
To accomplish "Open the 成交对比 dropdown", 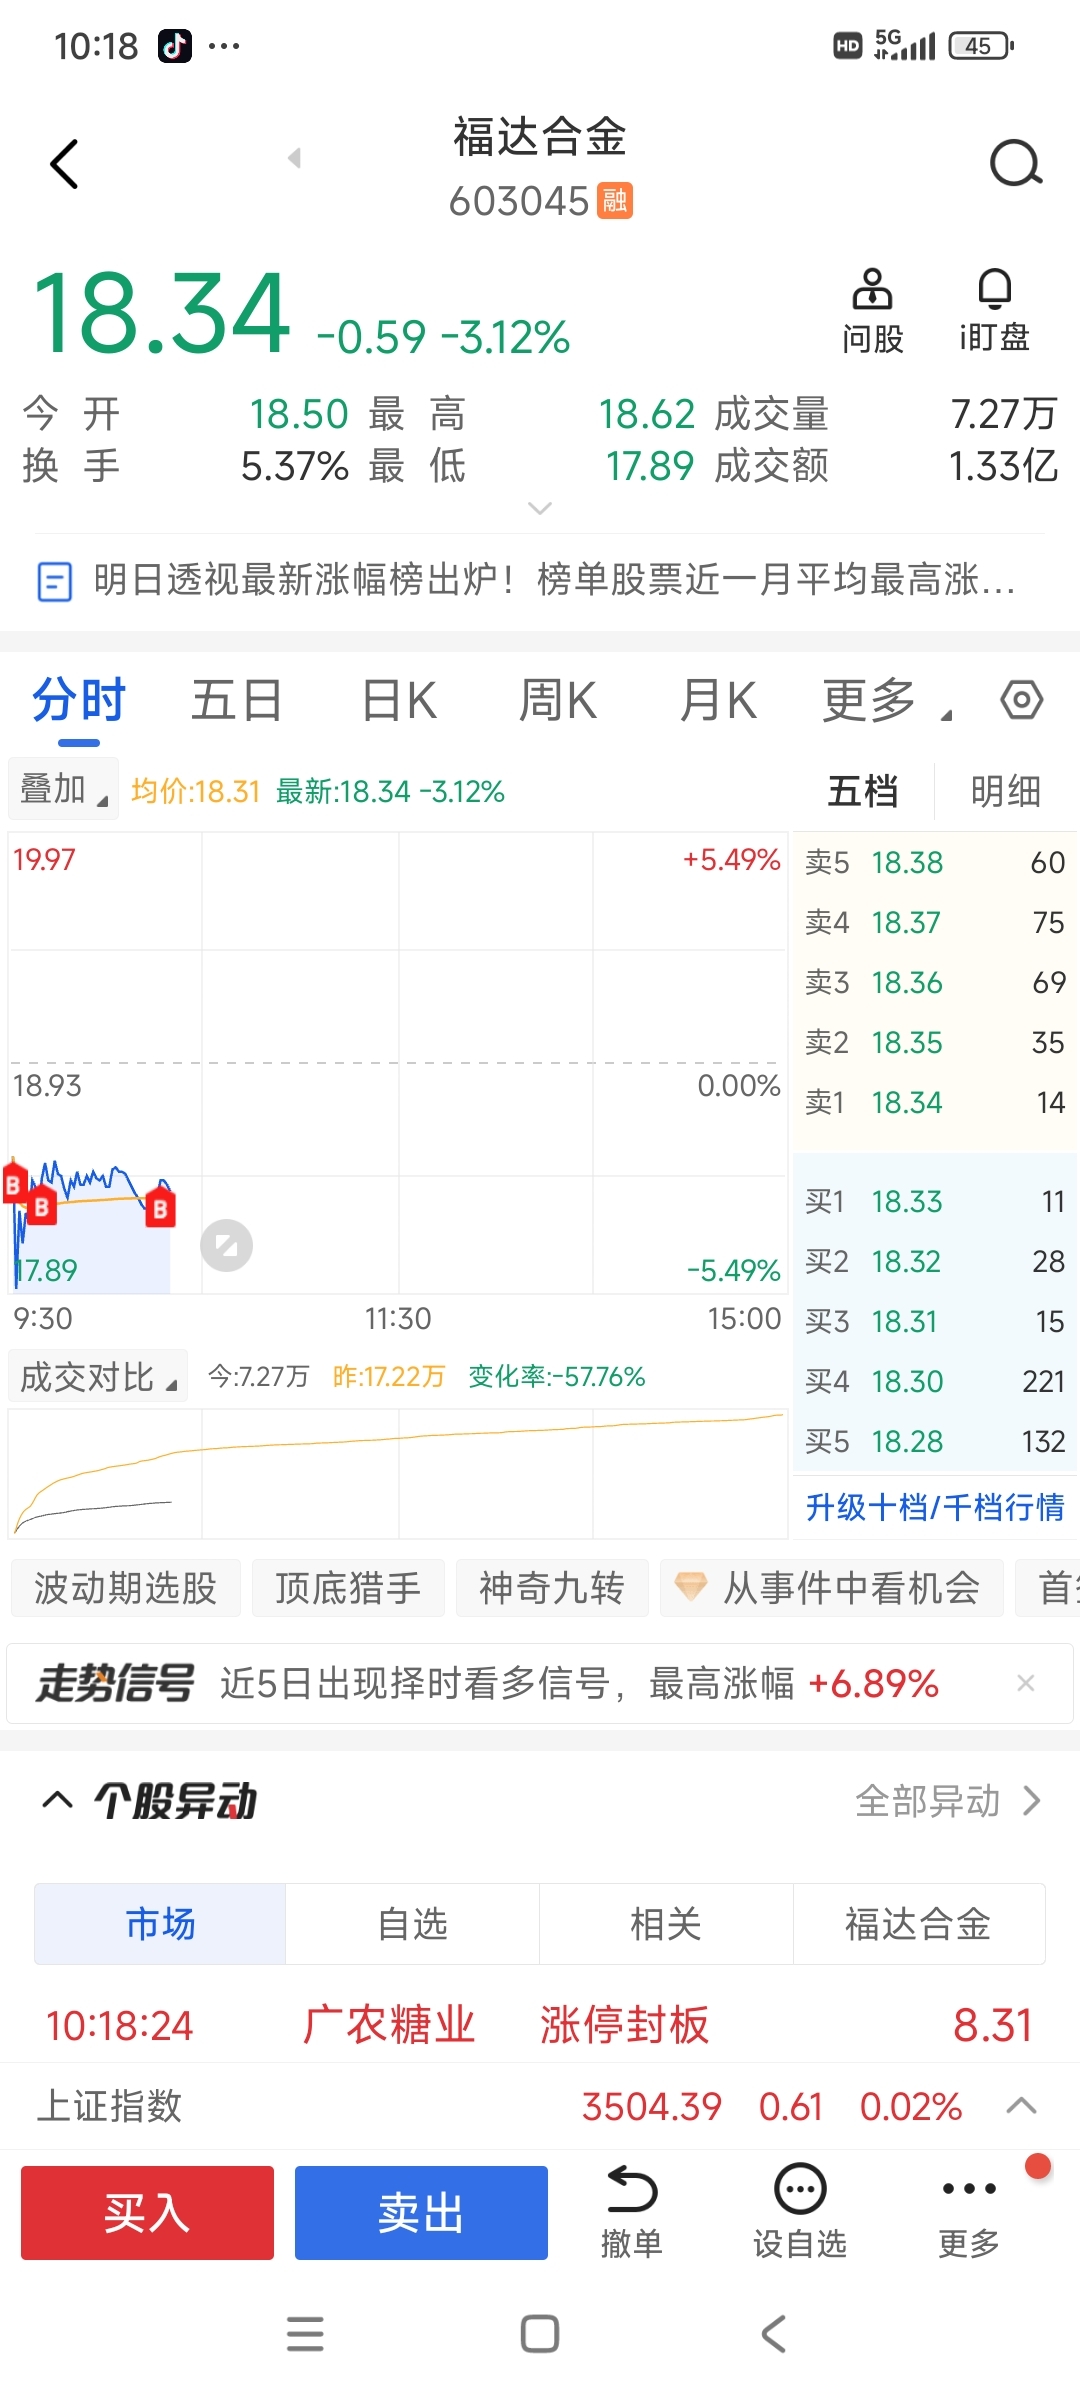I will 97,1377.
